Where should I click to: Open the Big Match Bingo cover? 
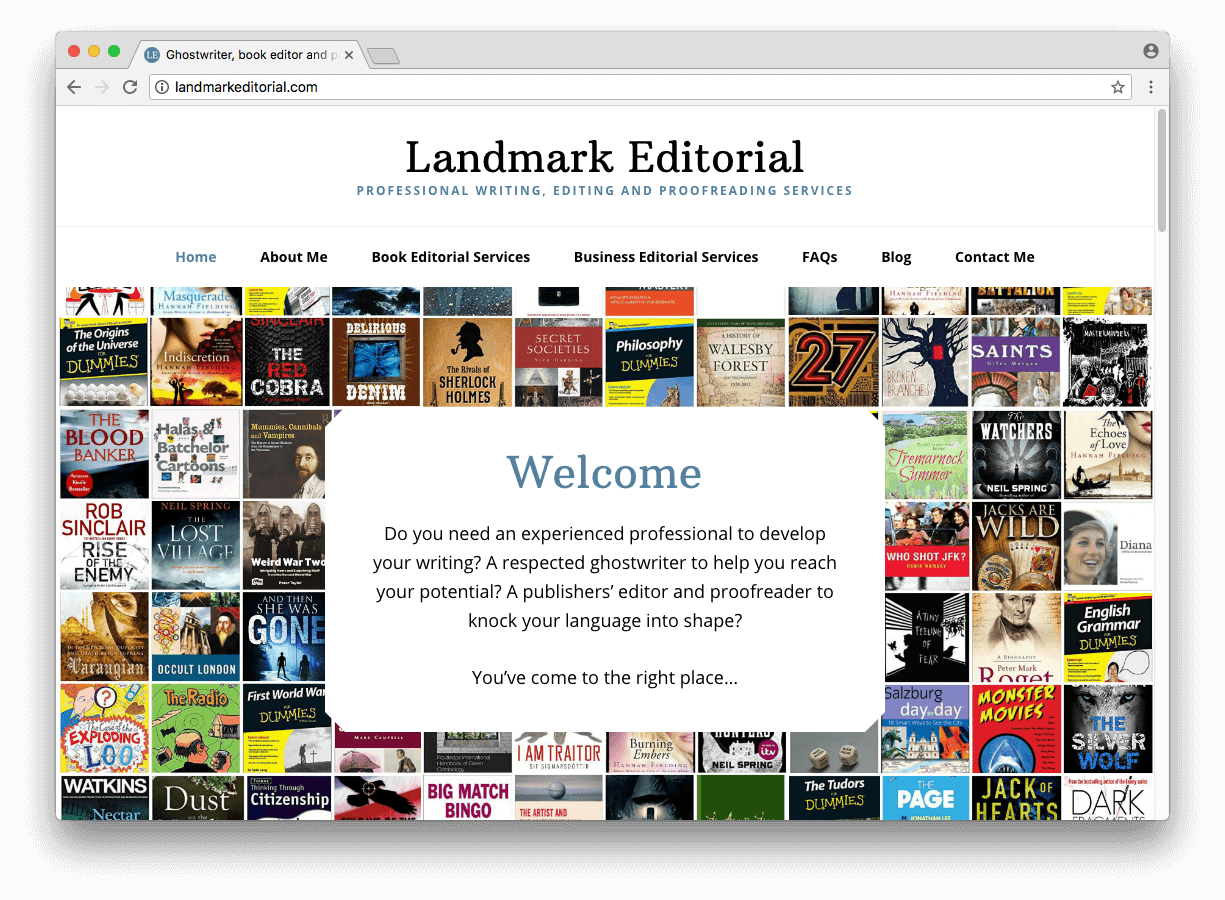pos(467,798)
